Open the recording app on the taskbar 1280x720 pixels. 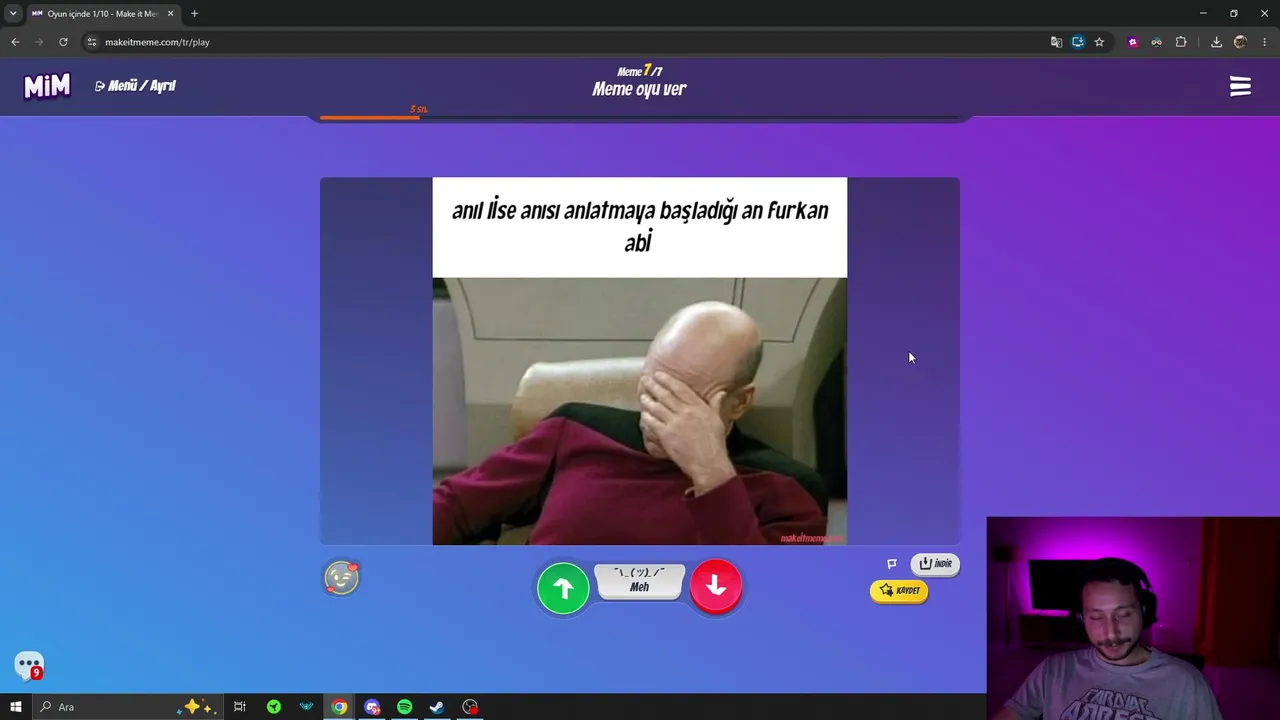tap(470, 707)
